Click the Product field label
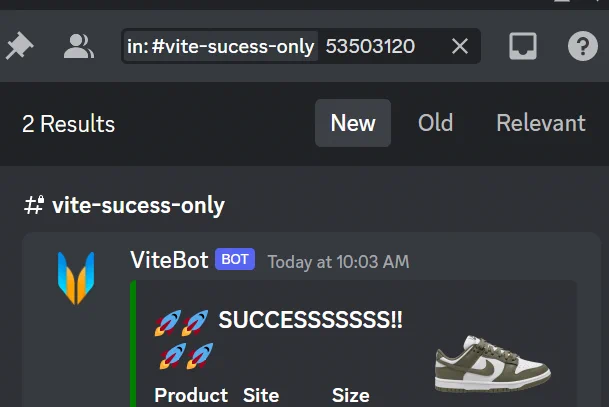The image size is (609, 407). click(191, 396)
